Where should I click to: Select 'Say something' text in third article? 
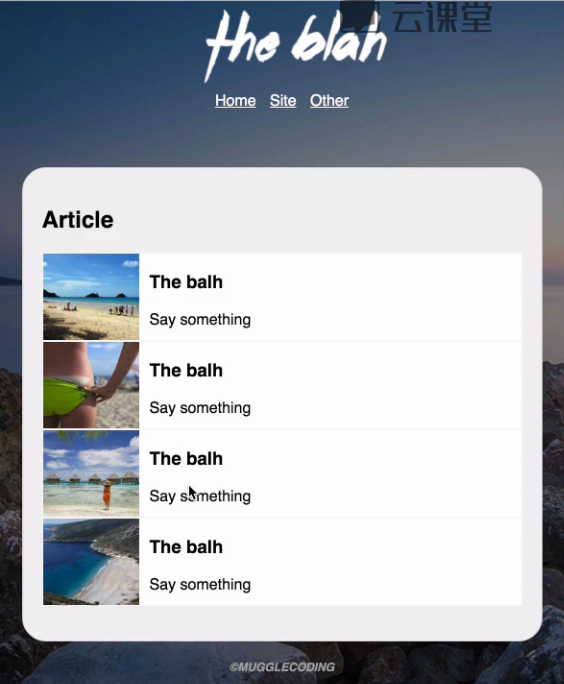200,496
